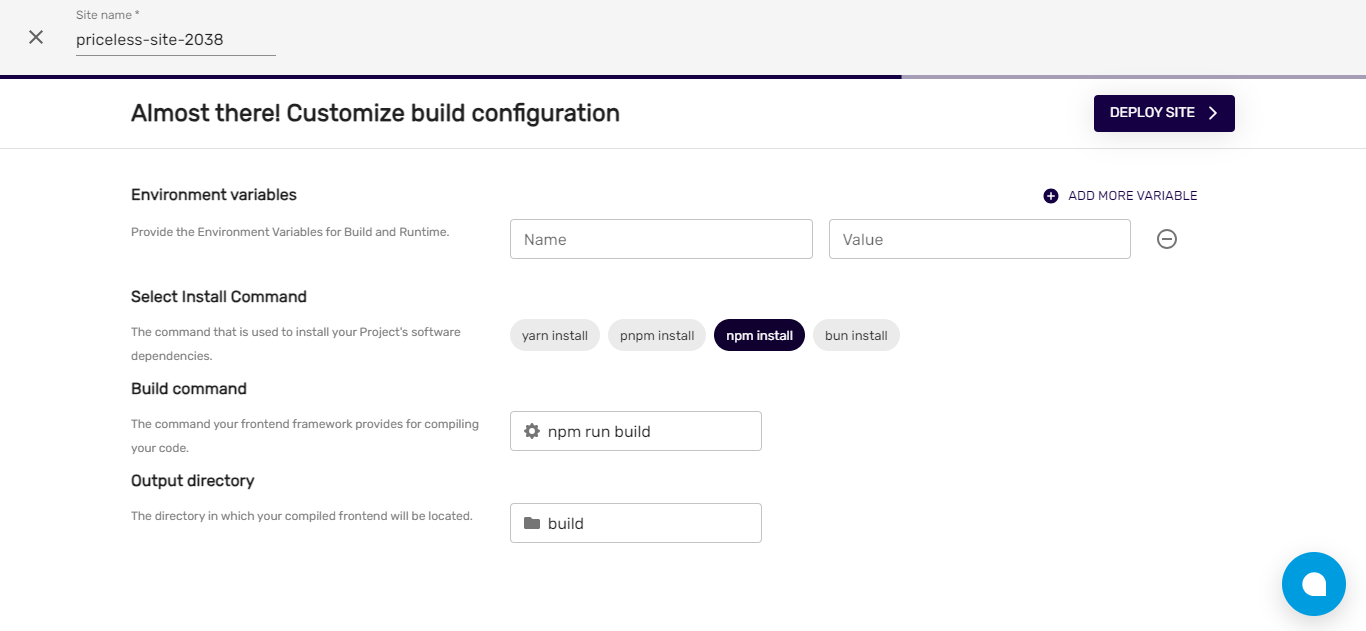Click the environment variable Value field

[979, 240]
